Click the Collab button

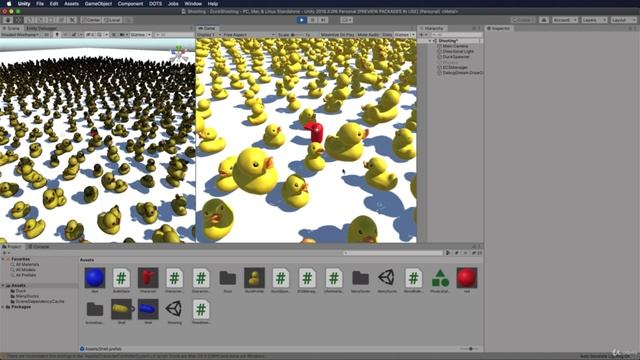click(x=523, y=20)
